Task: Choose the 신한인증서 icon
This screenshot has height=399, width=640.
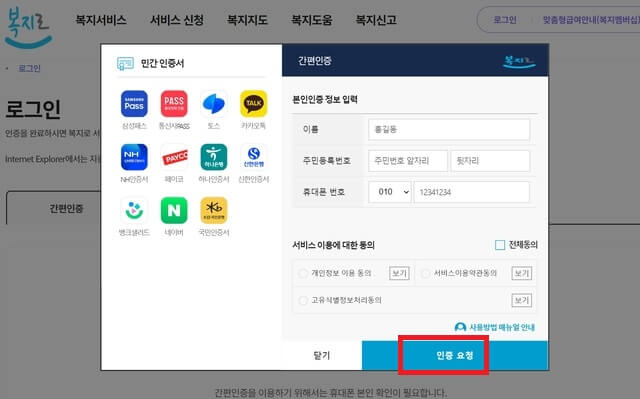Action: point(253,157)
